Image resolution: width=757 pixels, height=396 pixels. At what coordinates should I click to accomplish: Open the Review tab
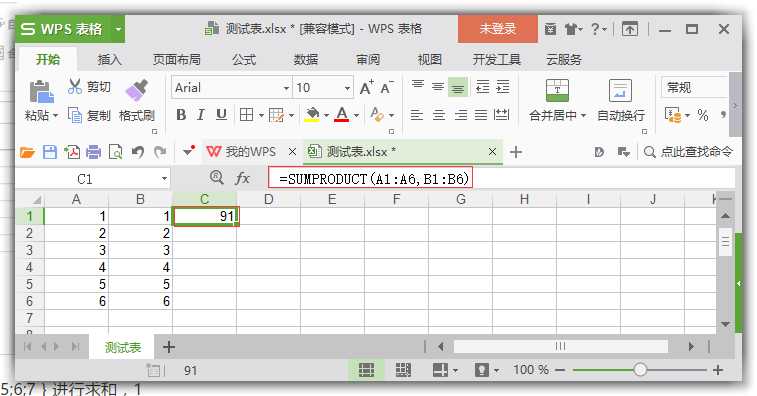[x=368, y=59]
